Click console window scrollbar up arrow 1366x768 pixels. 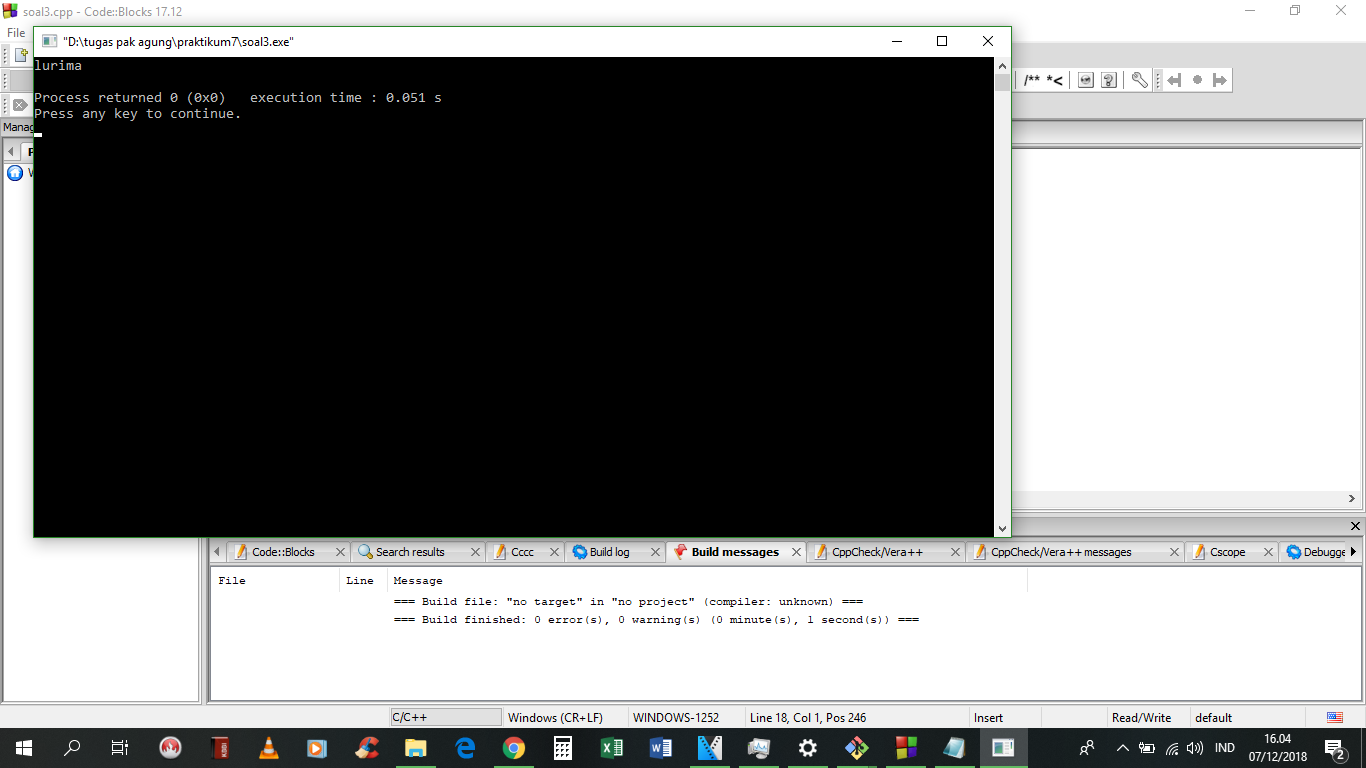[x=1002, y=65]
